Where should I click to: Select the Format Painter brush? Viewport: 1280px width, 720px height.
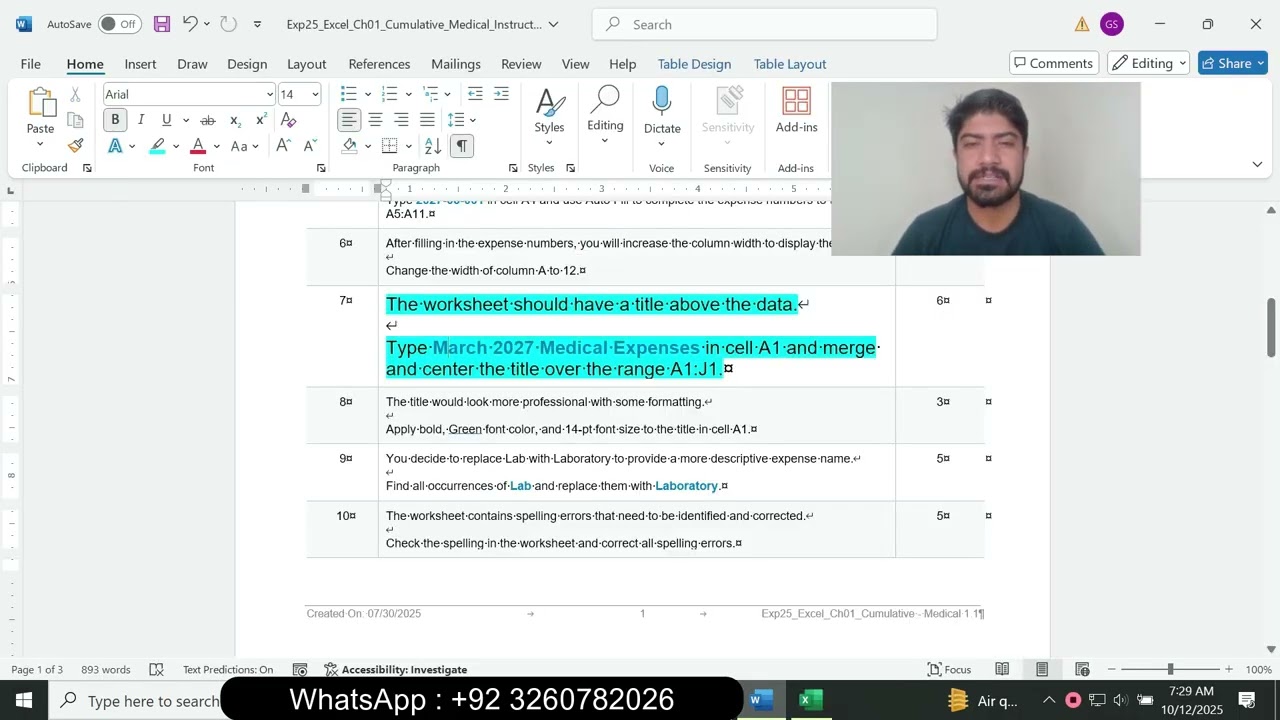pos(75,145)
